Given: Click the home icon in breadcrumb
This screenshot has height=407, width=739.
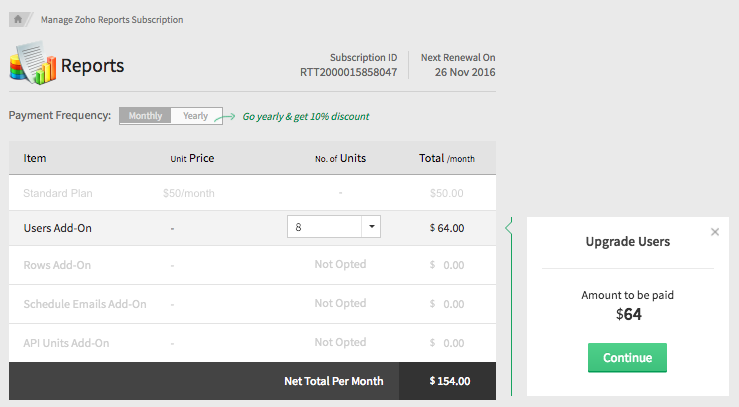Looking at the screenshot, I should click(x=18, y=19).
